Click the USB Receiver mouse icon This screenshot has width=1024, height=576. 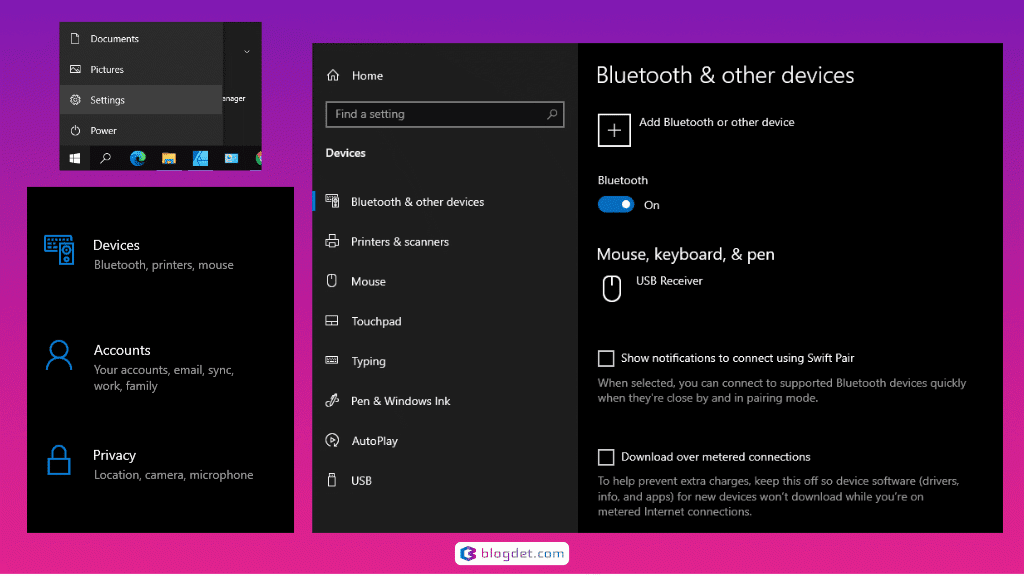click(611, 288)
